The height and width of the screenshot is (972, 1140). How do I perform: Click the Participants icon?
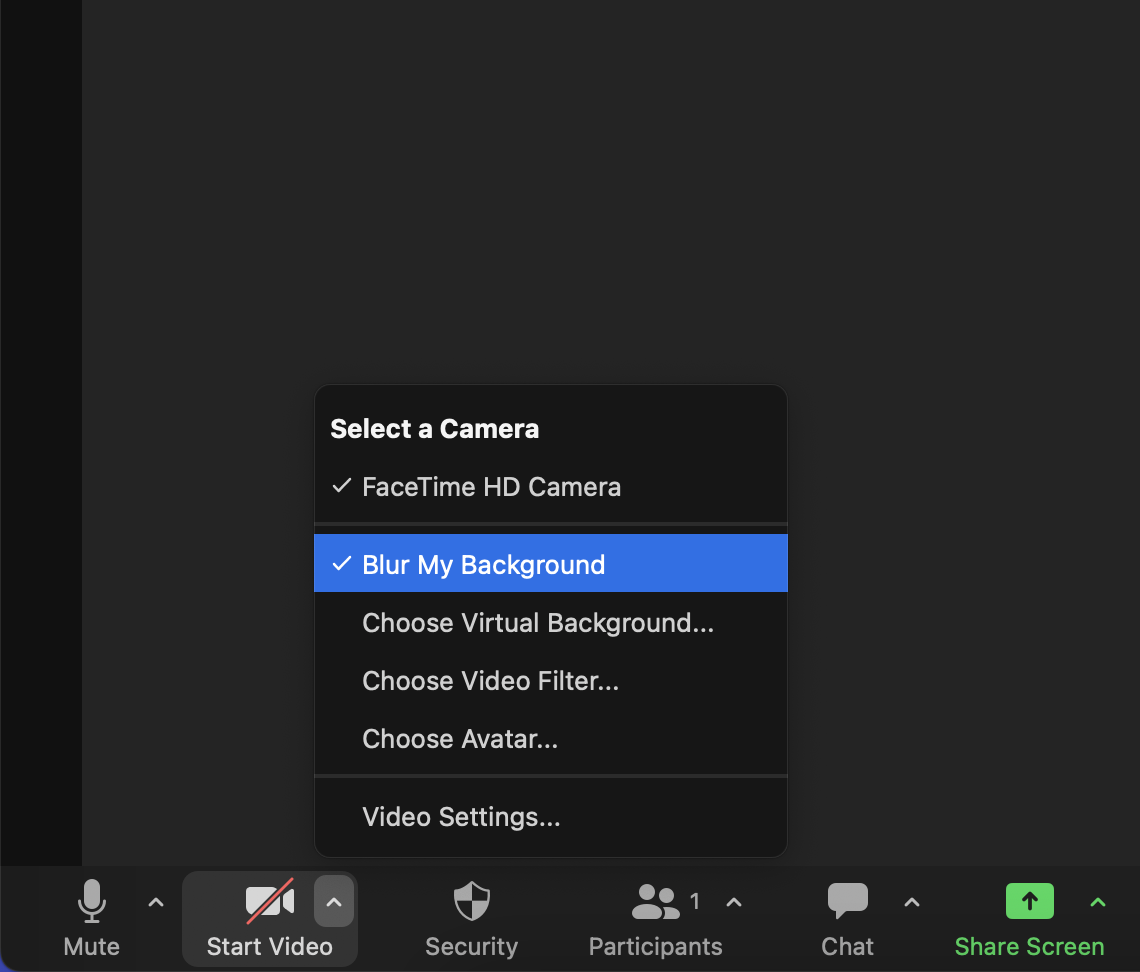pos(655,901)
